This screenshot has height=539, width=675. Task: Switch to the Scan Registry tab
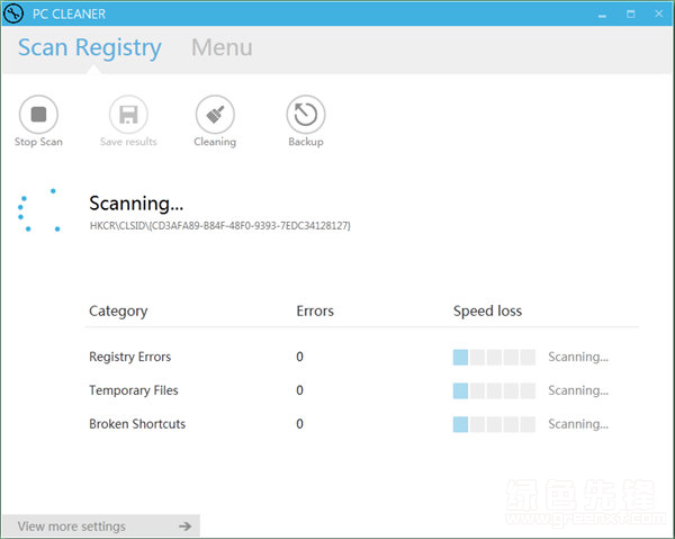click(x=90, y=47)
